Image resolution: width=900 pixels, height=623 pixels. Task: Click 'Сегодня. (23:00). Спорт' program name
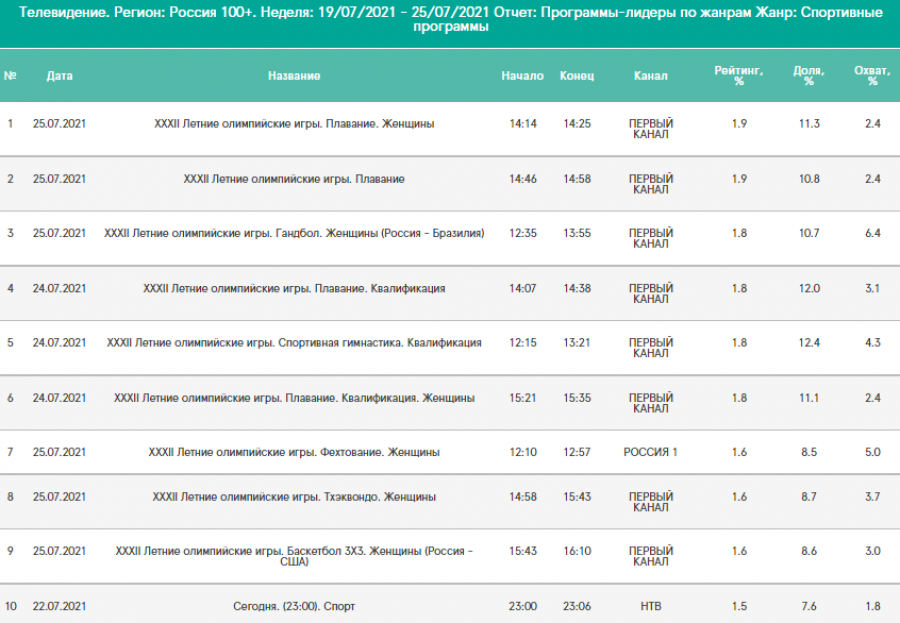(x=294, y=606)
